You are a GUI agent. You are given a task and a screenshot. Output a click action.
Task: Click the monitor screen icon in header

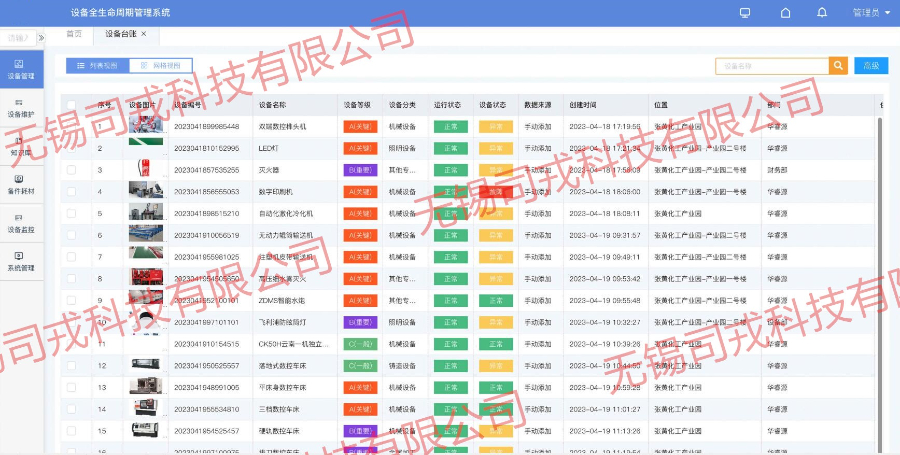(x=745, y=13)
